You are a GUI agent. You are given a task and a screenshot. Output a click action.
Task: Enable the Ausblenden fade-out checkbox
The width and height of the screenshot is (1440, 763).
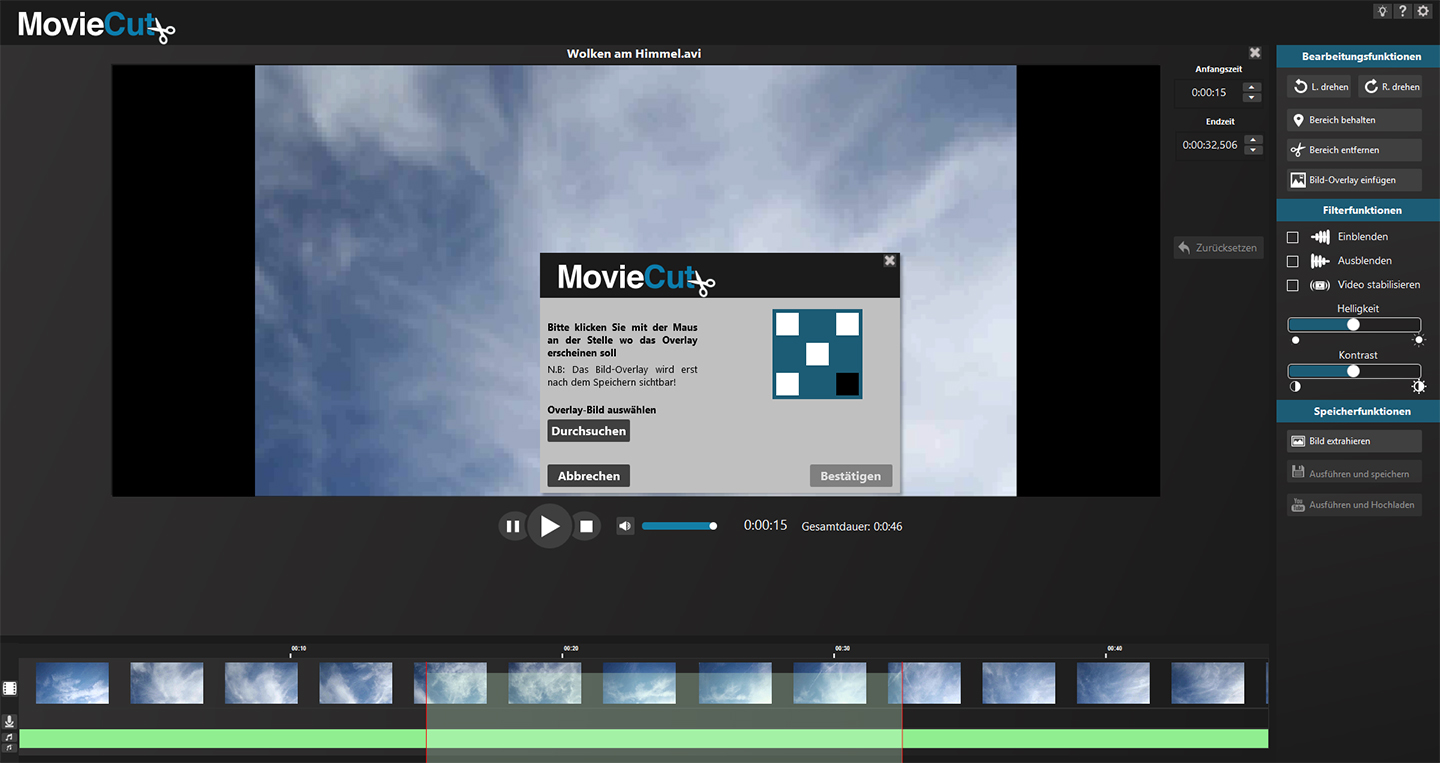point(1293,261)
